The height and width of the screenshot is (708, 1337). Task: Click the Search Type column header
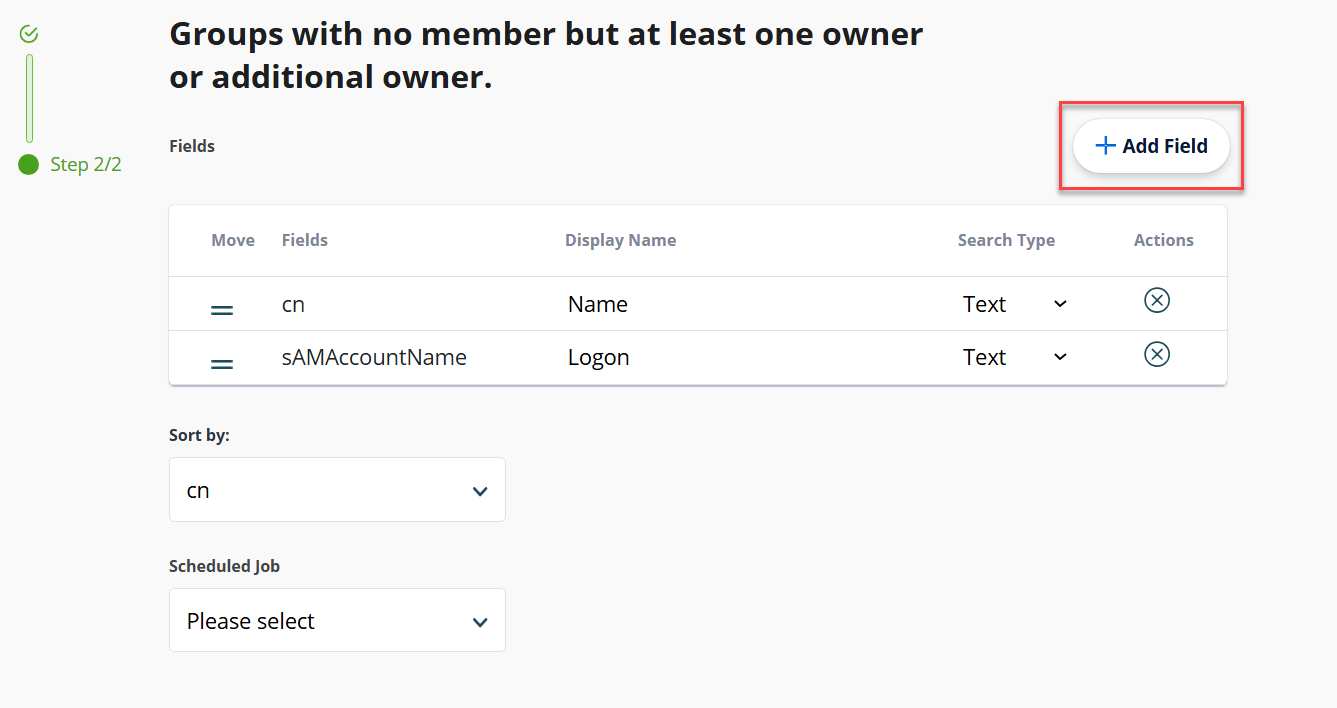1006,240
